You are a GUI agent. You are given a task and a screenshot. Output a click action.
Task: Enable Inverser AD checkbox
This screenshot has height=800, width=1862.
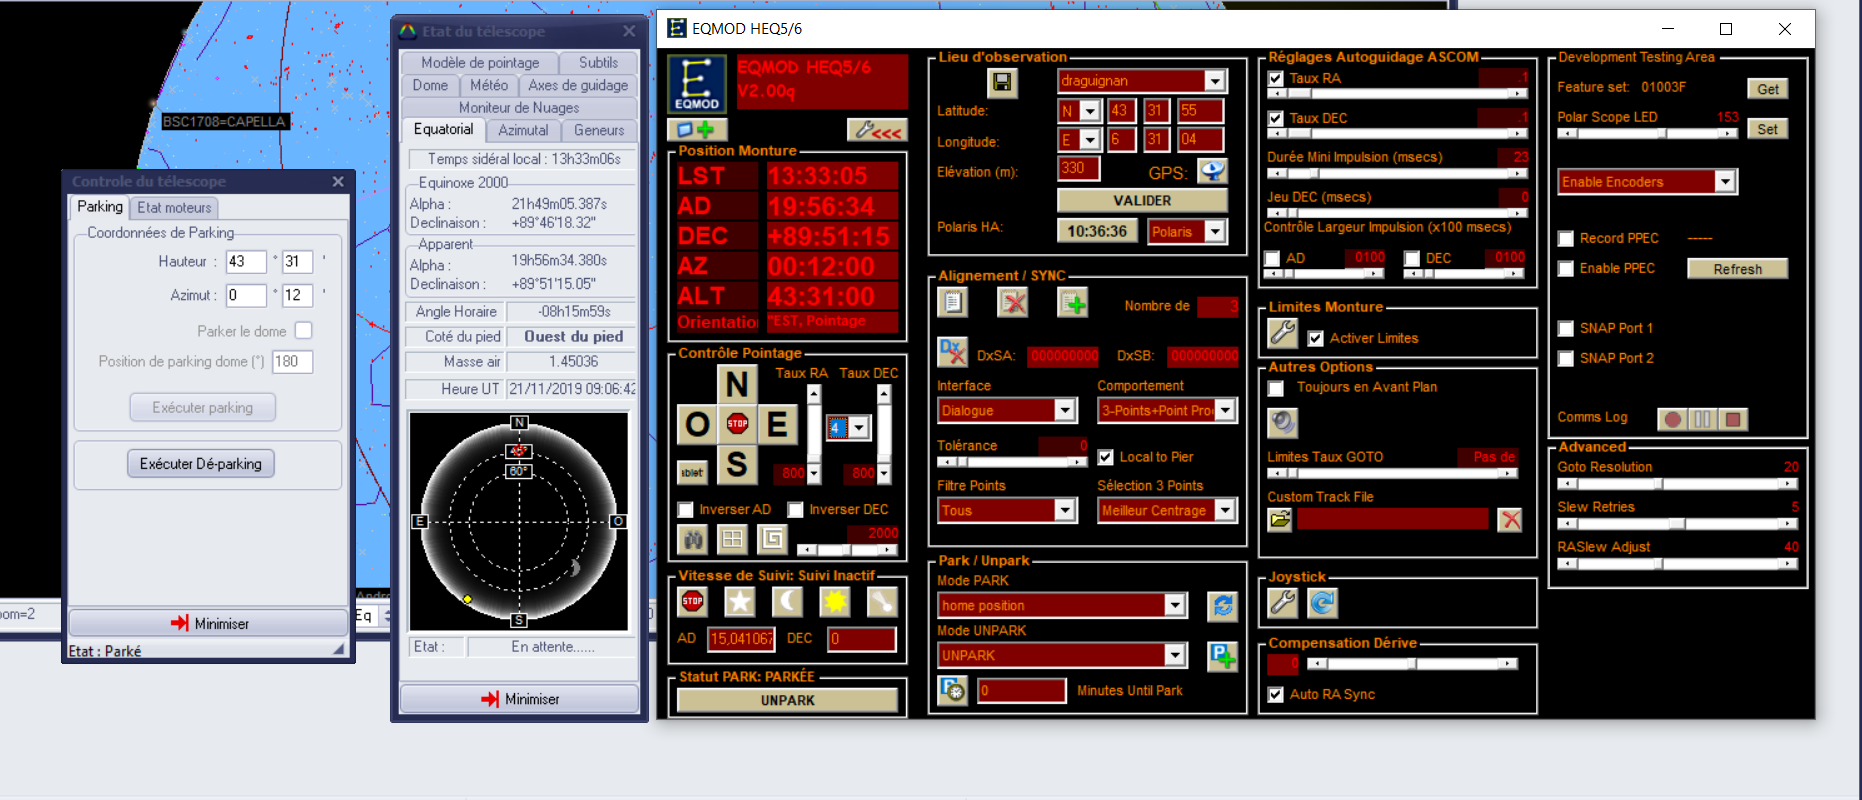(686, 510)
